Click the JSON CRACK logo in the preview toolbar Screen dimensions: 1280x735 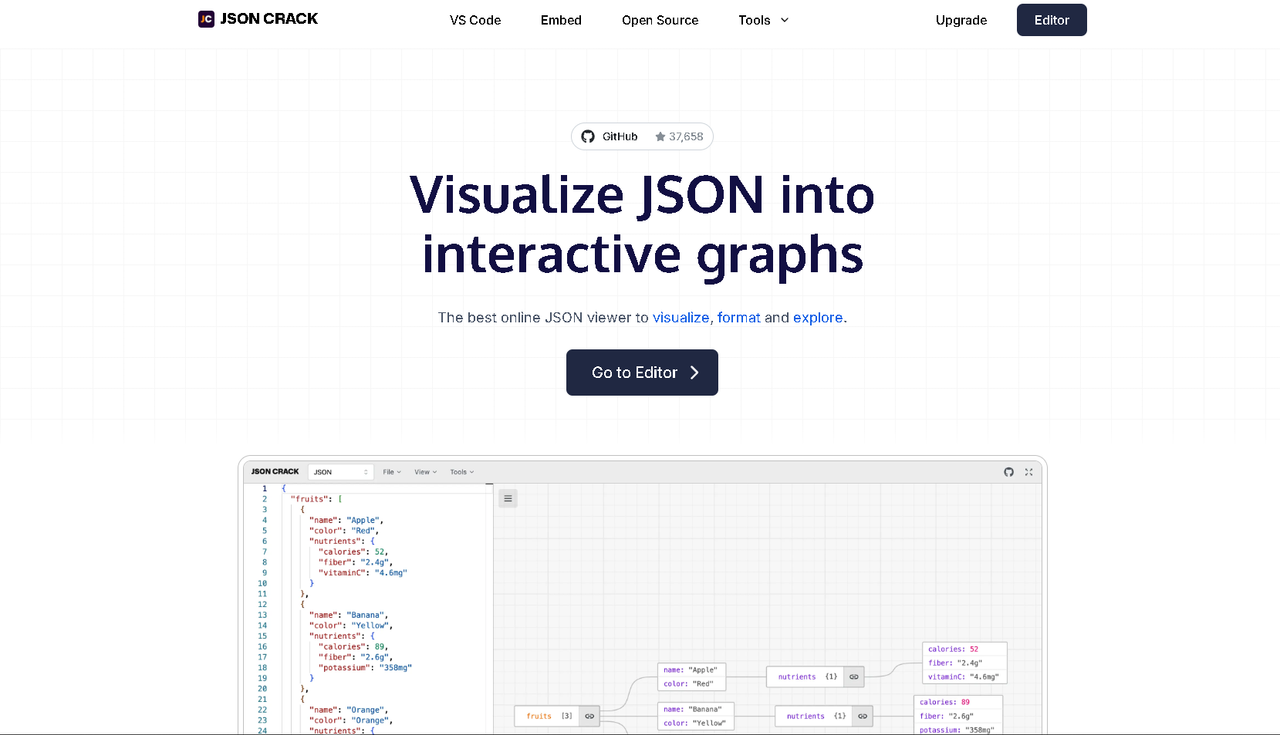tap(275, 471)
